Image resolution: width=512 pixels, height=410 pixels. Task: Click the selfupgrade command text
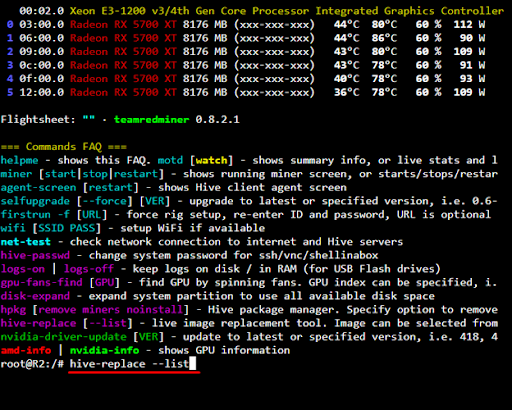(35, 201)
